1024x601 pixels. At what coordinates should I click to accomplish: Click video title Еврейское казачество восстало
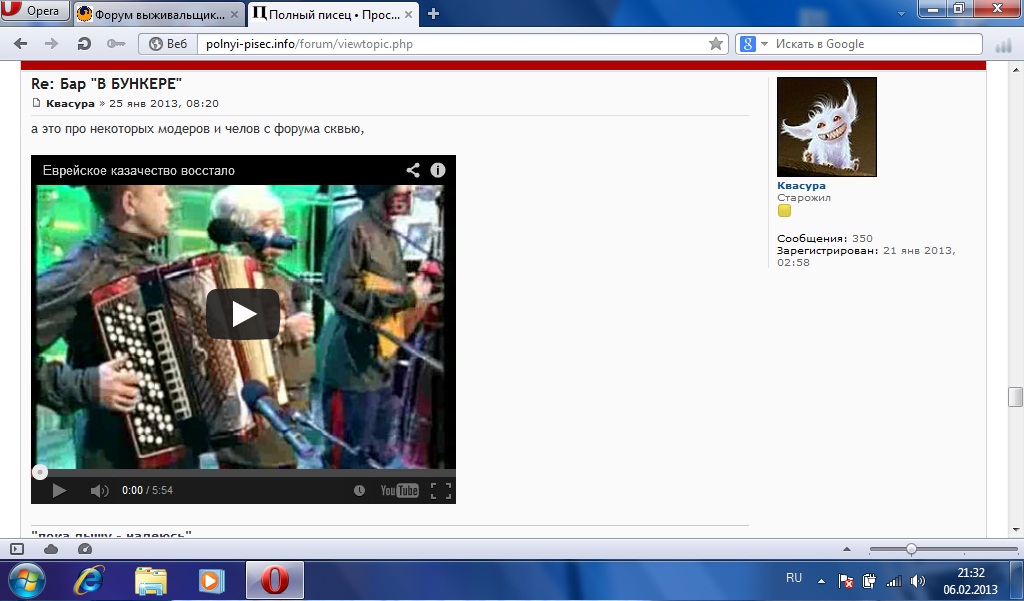[x=138, y=171]
